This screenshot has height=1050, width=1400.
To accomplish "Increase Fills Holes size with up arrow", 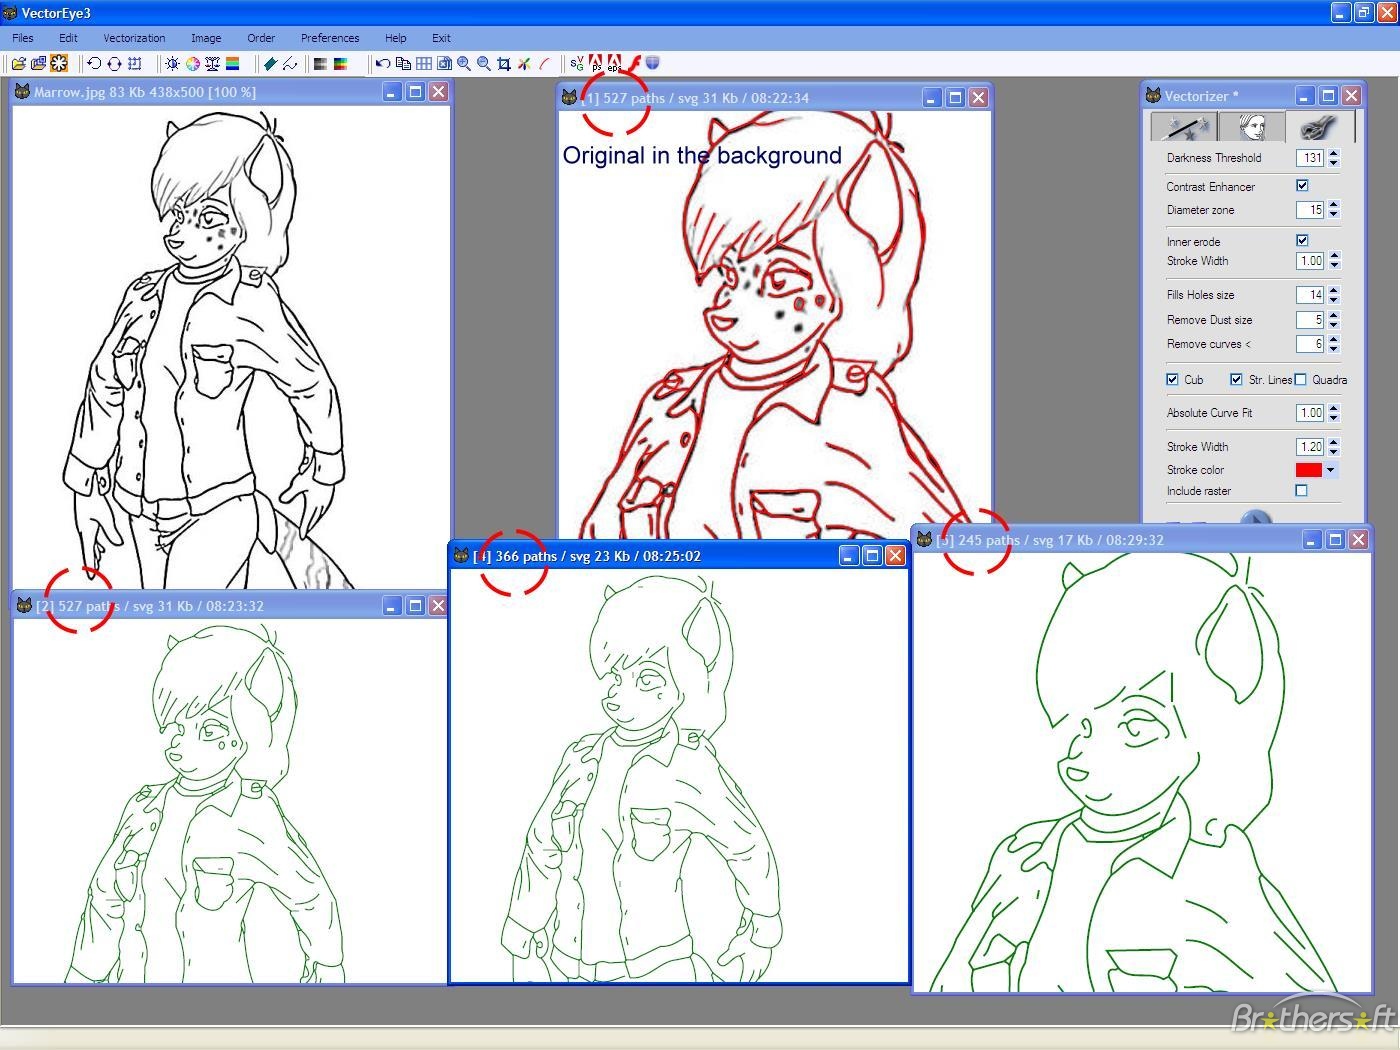I will 1333,290.
